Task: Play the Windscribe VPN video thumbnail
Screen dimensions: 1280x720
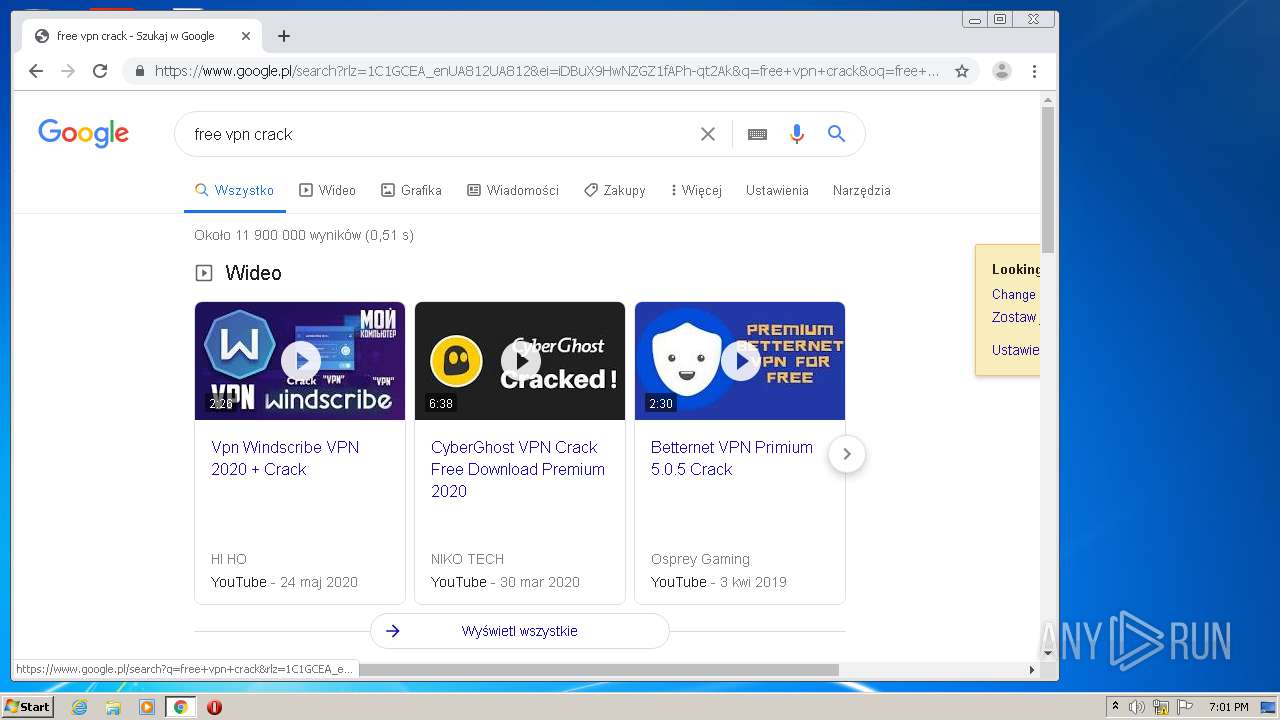Action: [300, 361]
